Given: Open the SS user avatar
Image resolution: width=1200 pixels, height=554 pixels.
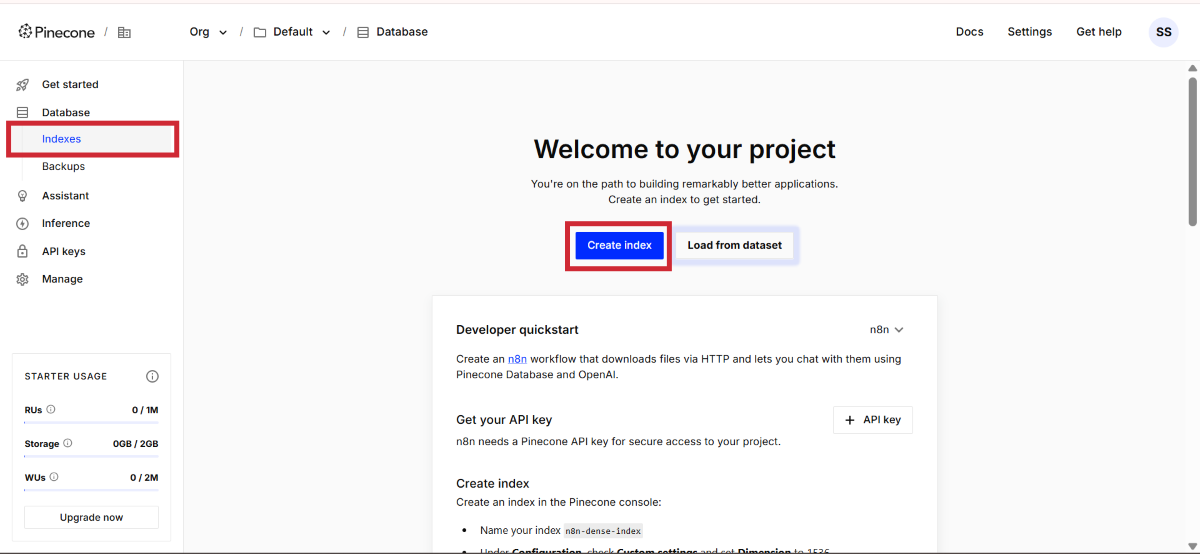Looking at the screenshot, I should (1163, 32).
